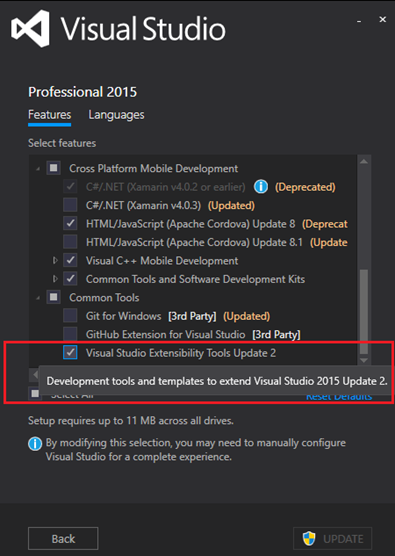
Task: Expand the Visual C++ Mobile Development node
Action: coord(55,261)
